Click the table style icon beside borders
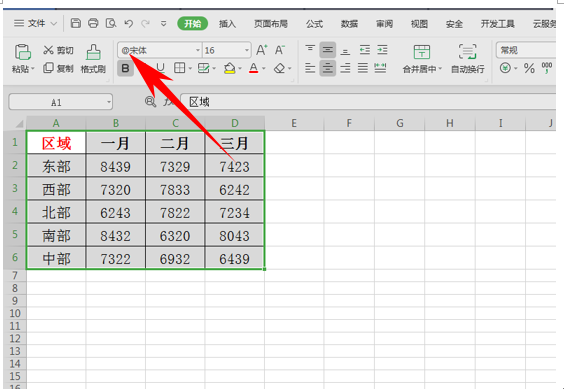Image resolution: width=564 pixels, height=389 pixels. coord(203,68)
